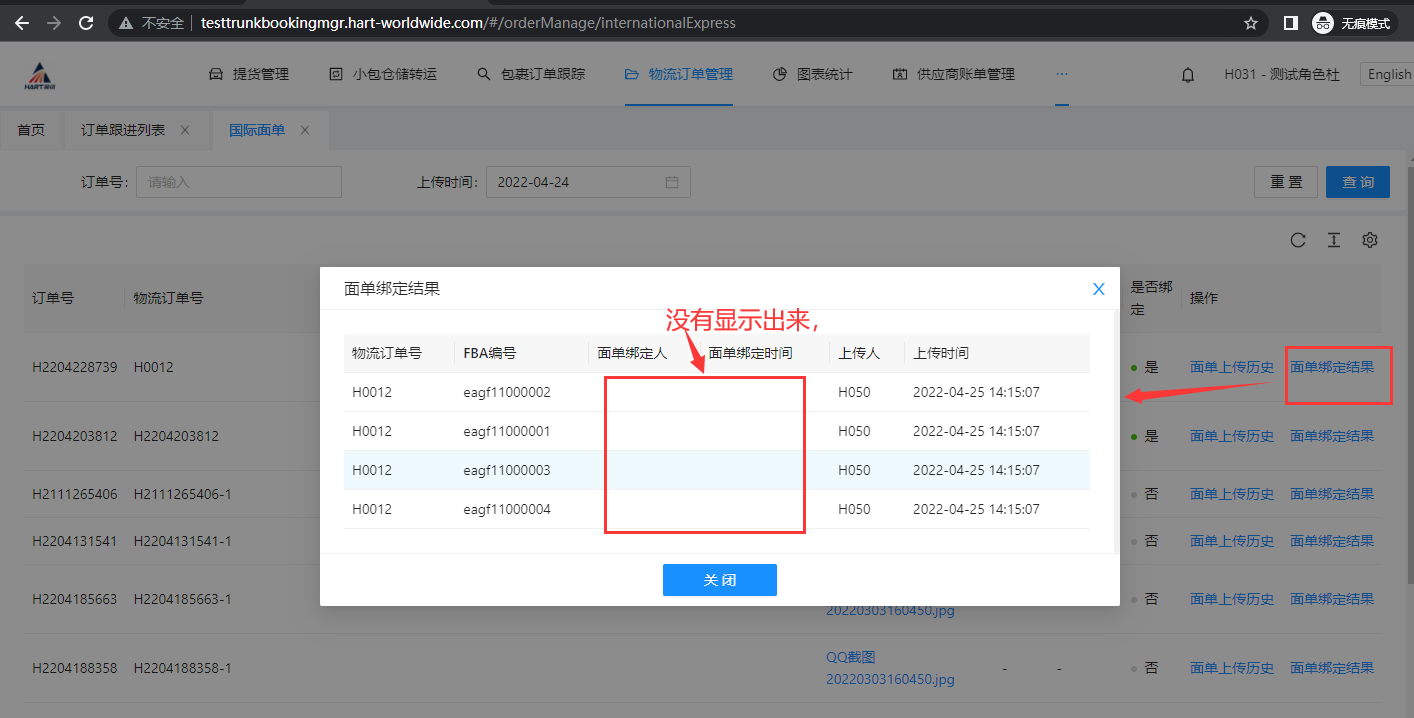Bookmark this page with star icon
The height and width of the screenshot is (718, 1414).
coord(1250,22)
